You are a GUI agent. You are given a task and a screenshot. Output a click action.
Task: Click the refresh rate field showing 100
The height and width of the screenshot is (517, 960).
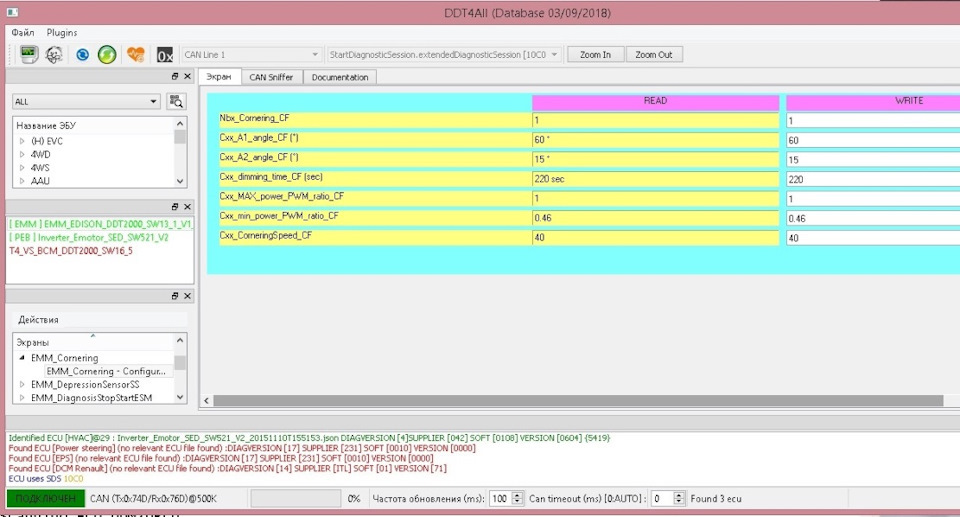point(500,499)
